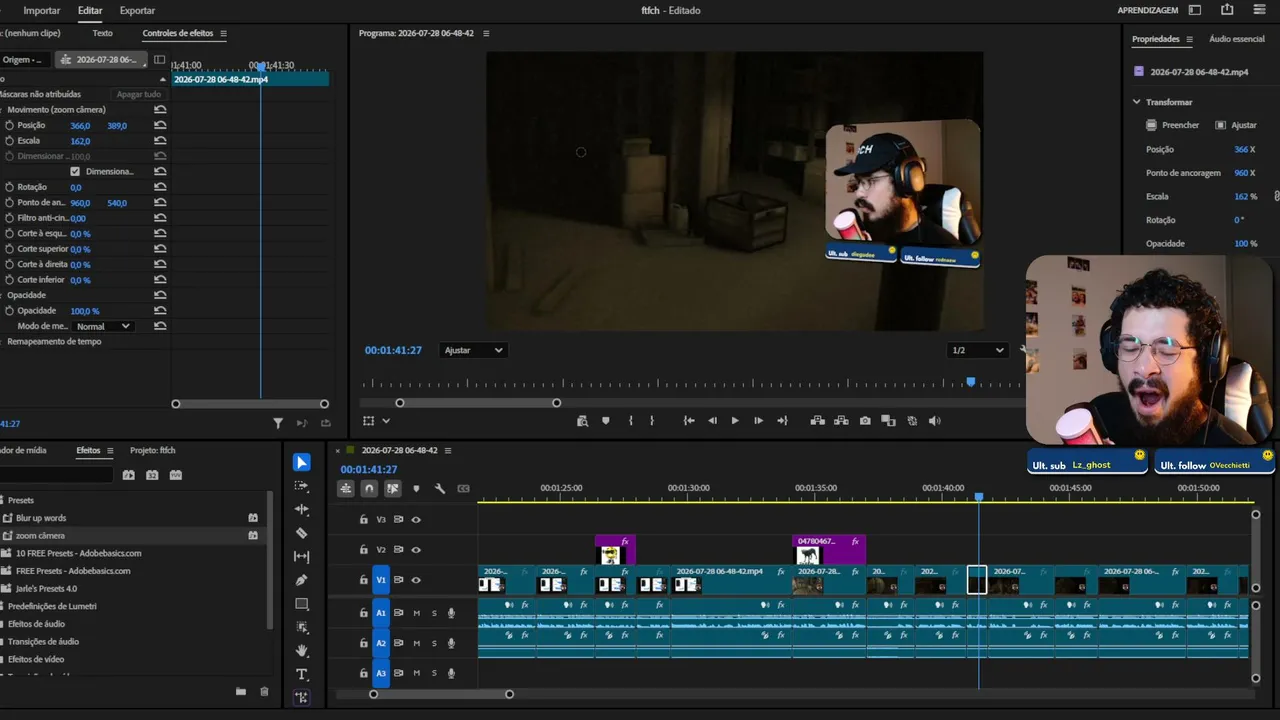Open the Propriedades panel menu

tap(1190, 39)
